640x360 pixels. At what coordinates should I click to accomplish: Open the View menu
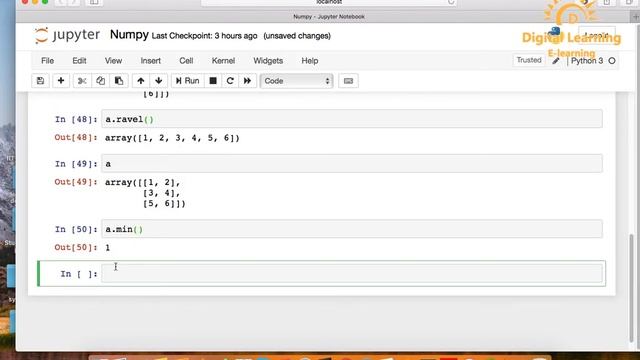coord(113,61)
